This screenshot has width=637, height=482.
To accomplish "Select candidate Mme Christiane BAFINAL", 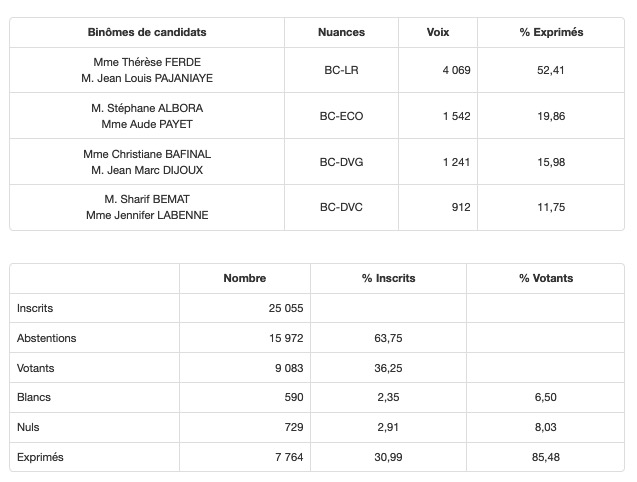I will [147, 154].
